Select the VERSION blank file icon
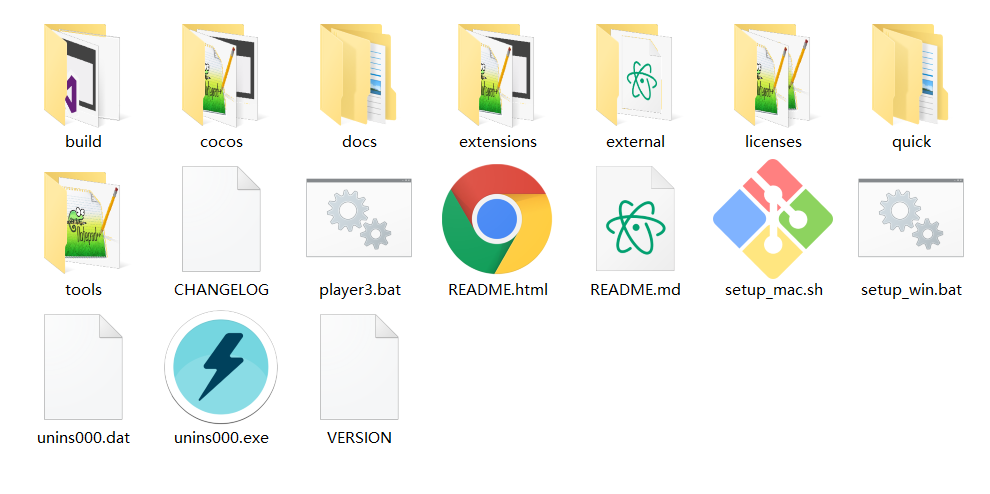Image resolution: width=990 pixels, height=494 pixels. (x=359, y=366)
